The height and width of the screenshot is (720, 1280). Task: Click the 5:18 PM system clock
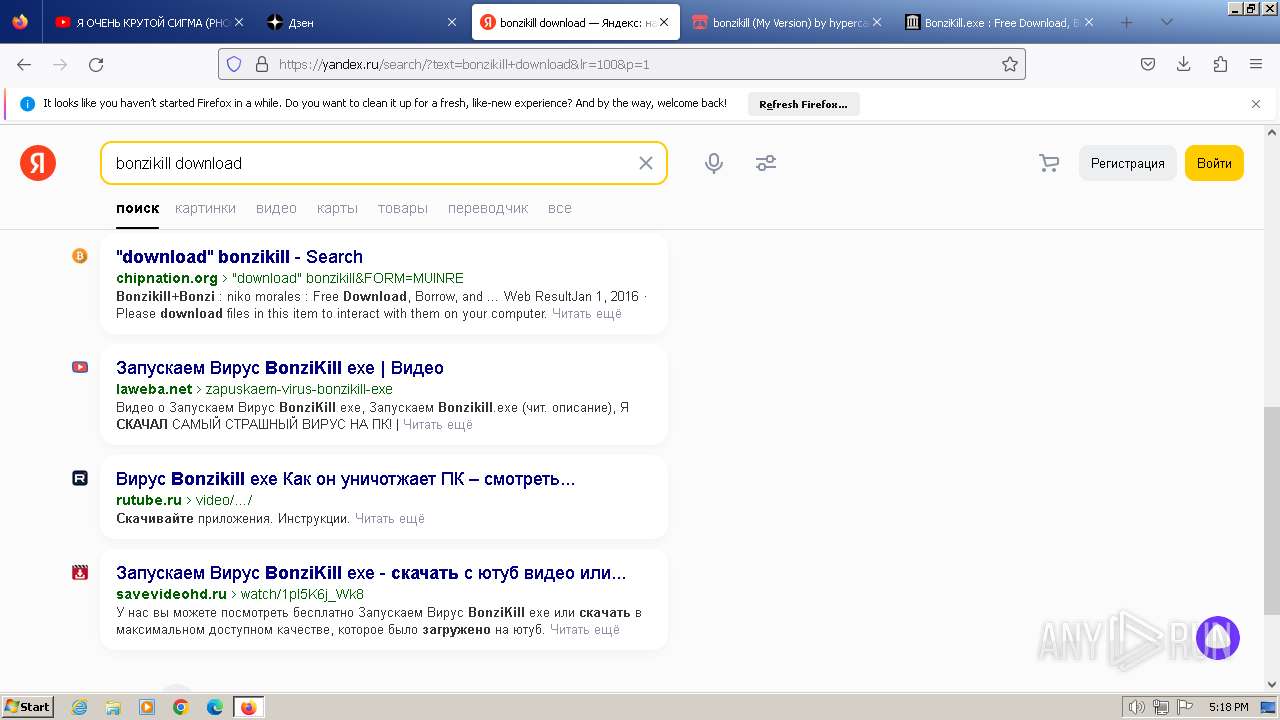click(x=1228, y=707)
